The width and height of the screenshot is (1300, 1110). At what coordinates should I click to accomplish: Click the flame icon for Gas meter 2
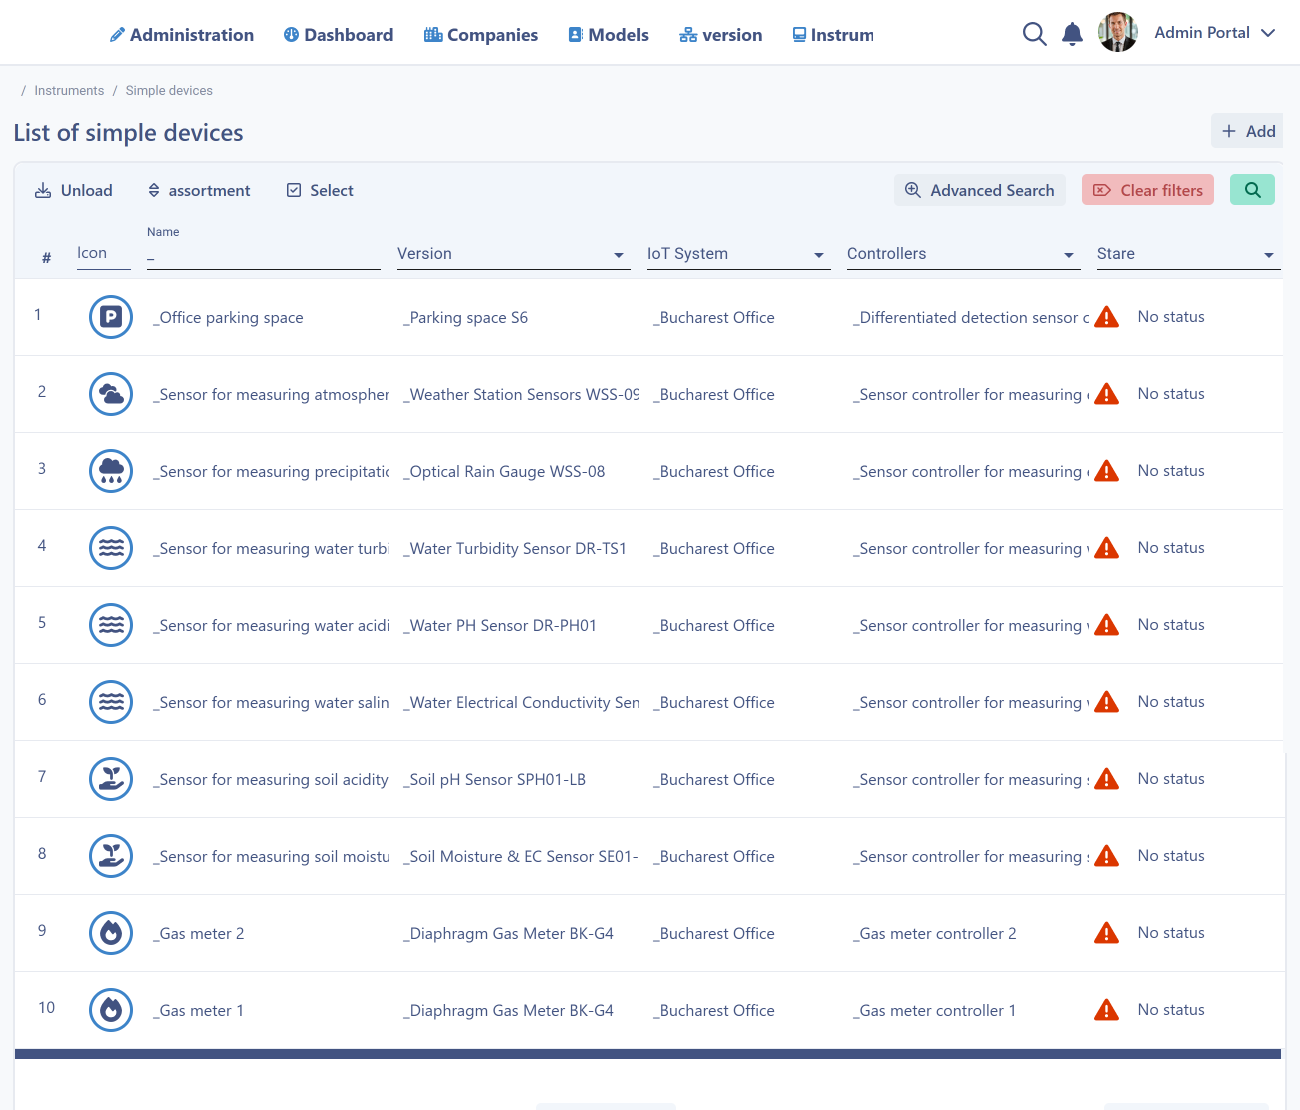coord(111,934)
